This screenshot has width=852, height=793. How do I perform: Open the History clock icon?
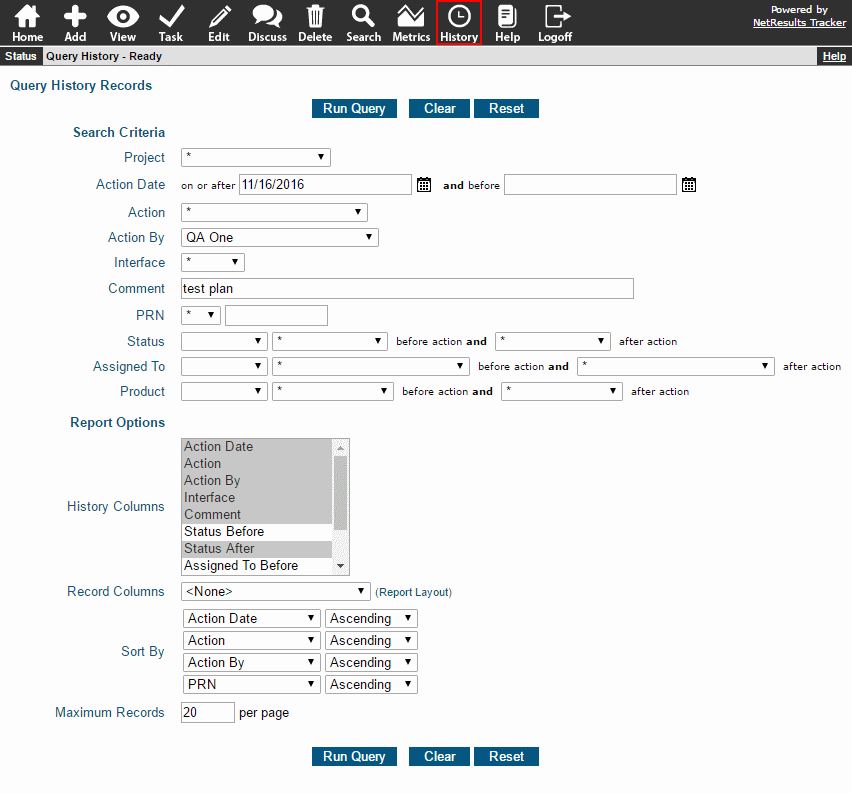459,23
